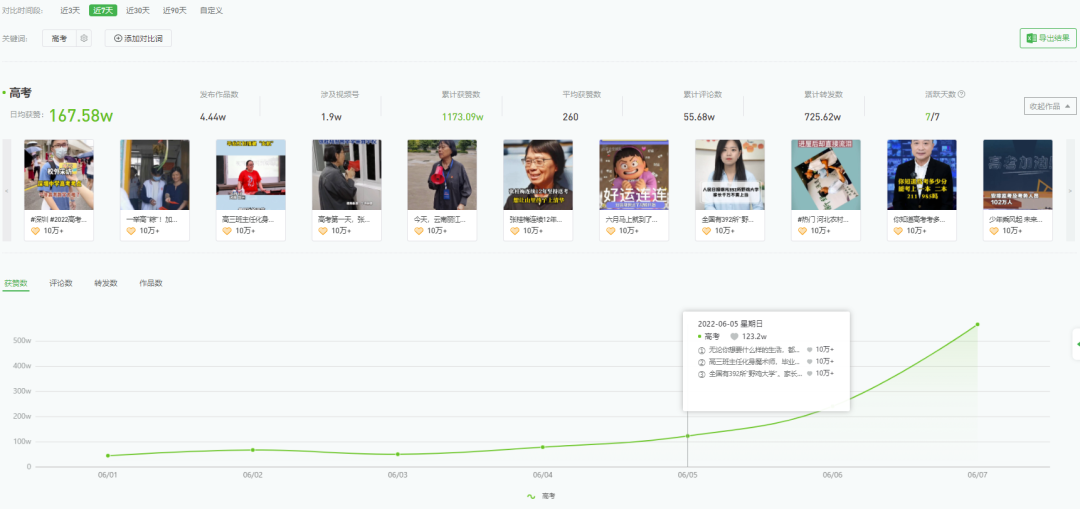Click the gear icon beside keyword 高考
This screenshot has height=509, width=1080.
84,38
